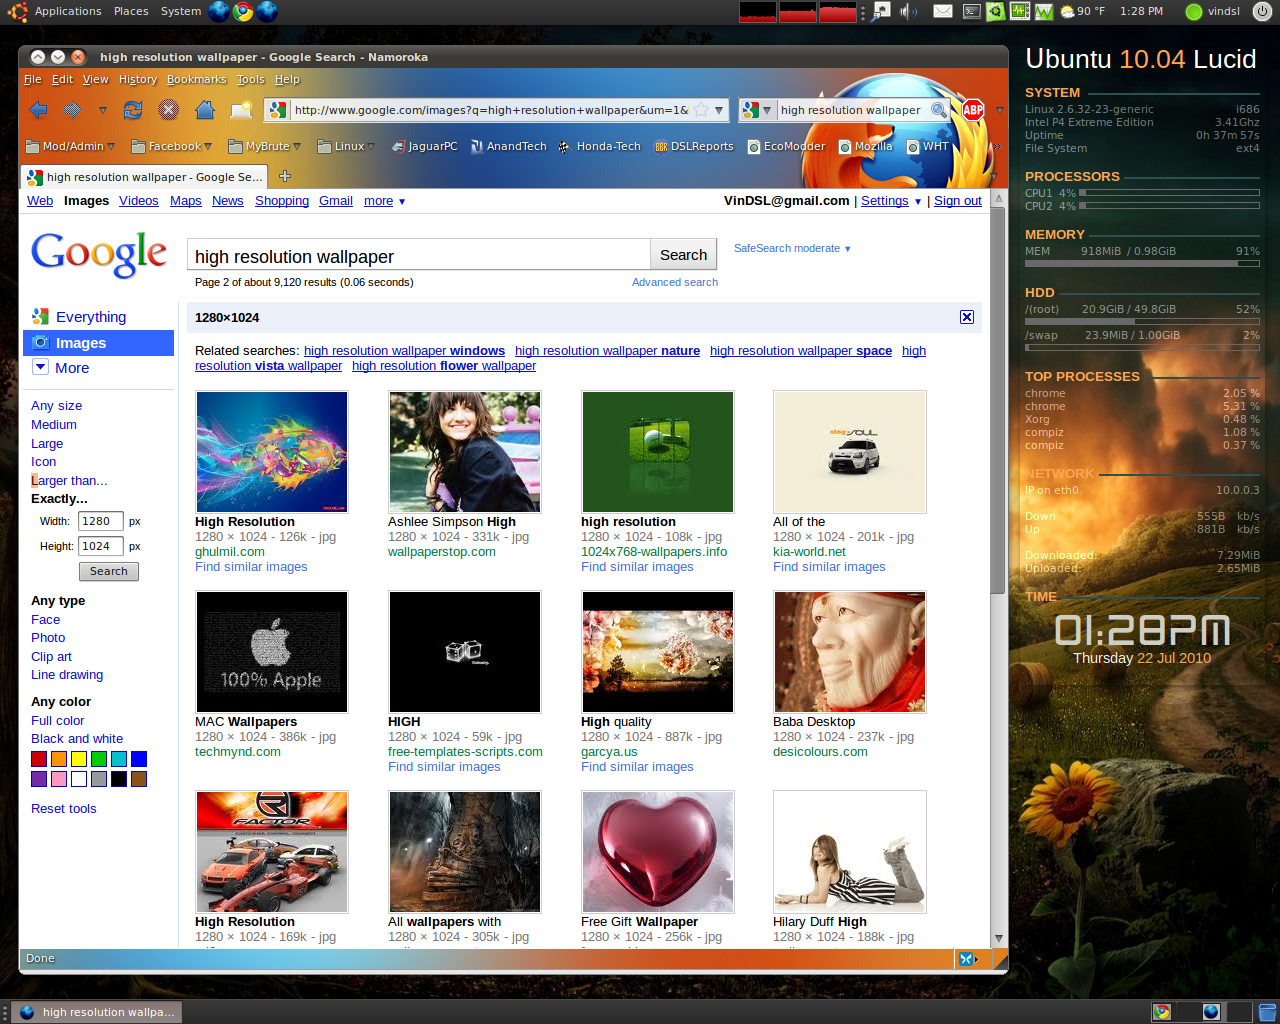Screen dimensions: 1280x1024
Task: Open the Ashlee Simpson High thumbnail
Action: 465,452
